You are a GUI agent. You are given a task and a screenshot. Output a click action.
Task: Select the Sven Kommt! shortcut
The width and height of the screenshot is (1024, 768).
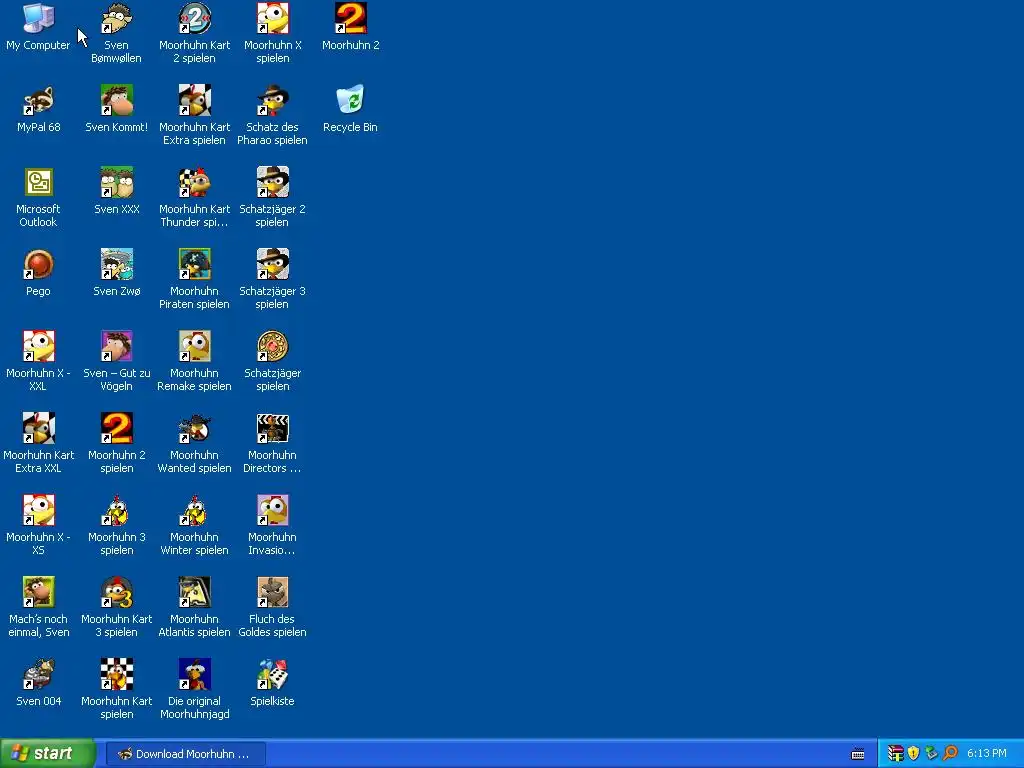[117, 100]
